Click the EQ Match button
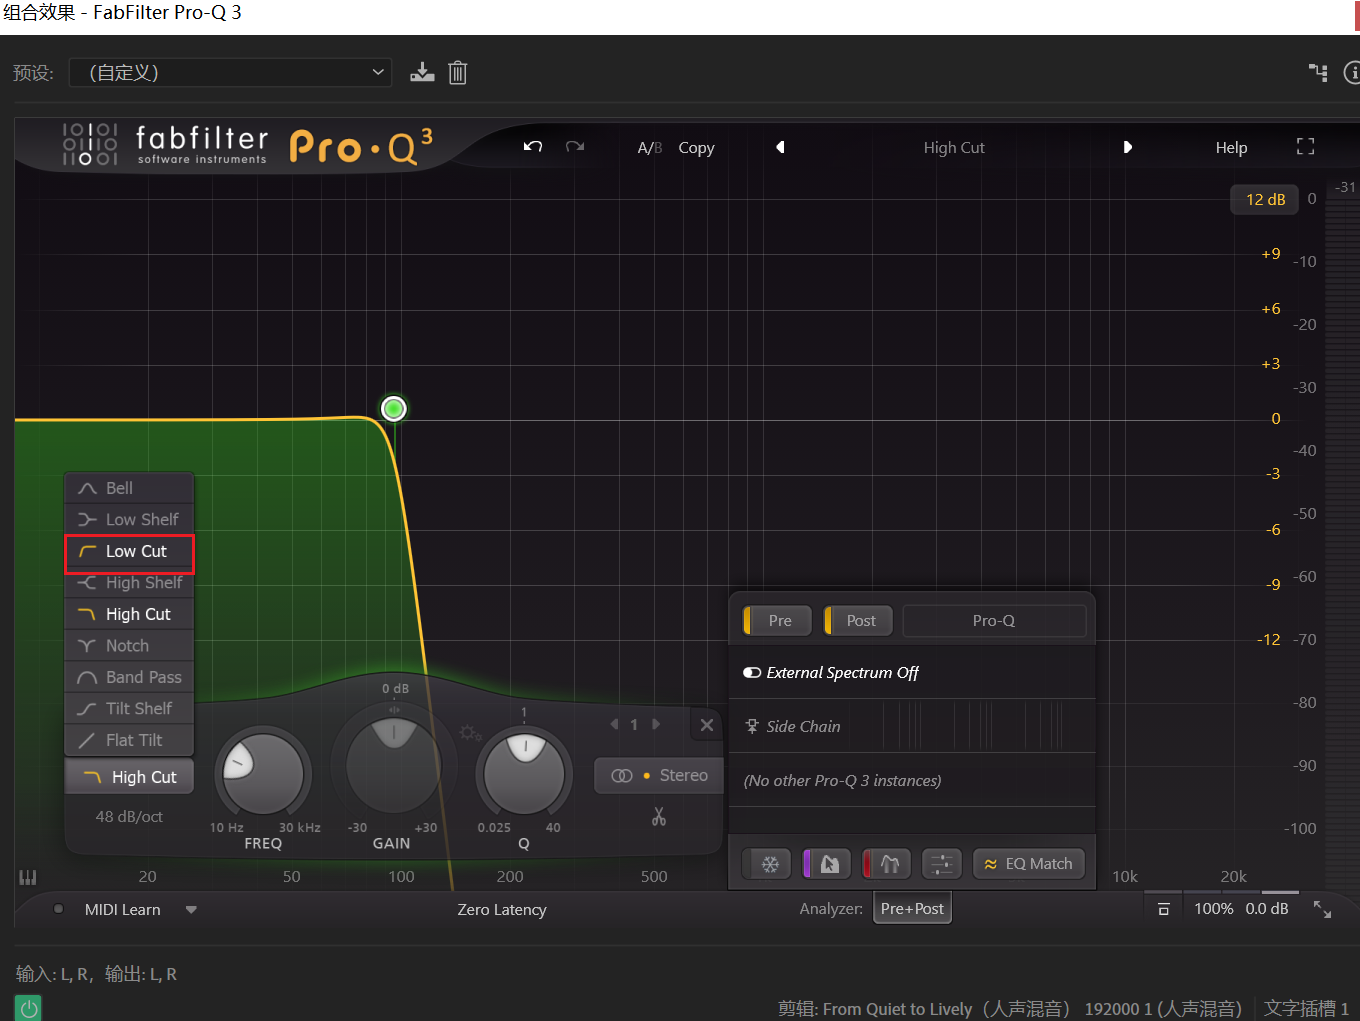This screenshot has width=1360, height=1021. pos(1028,864)
